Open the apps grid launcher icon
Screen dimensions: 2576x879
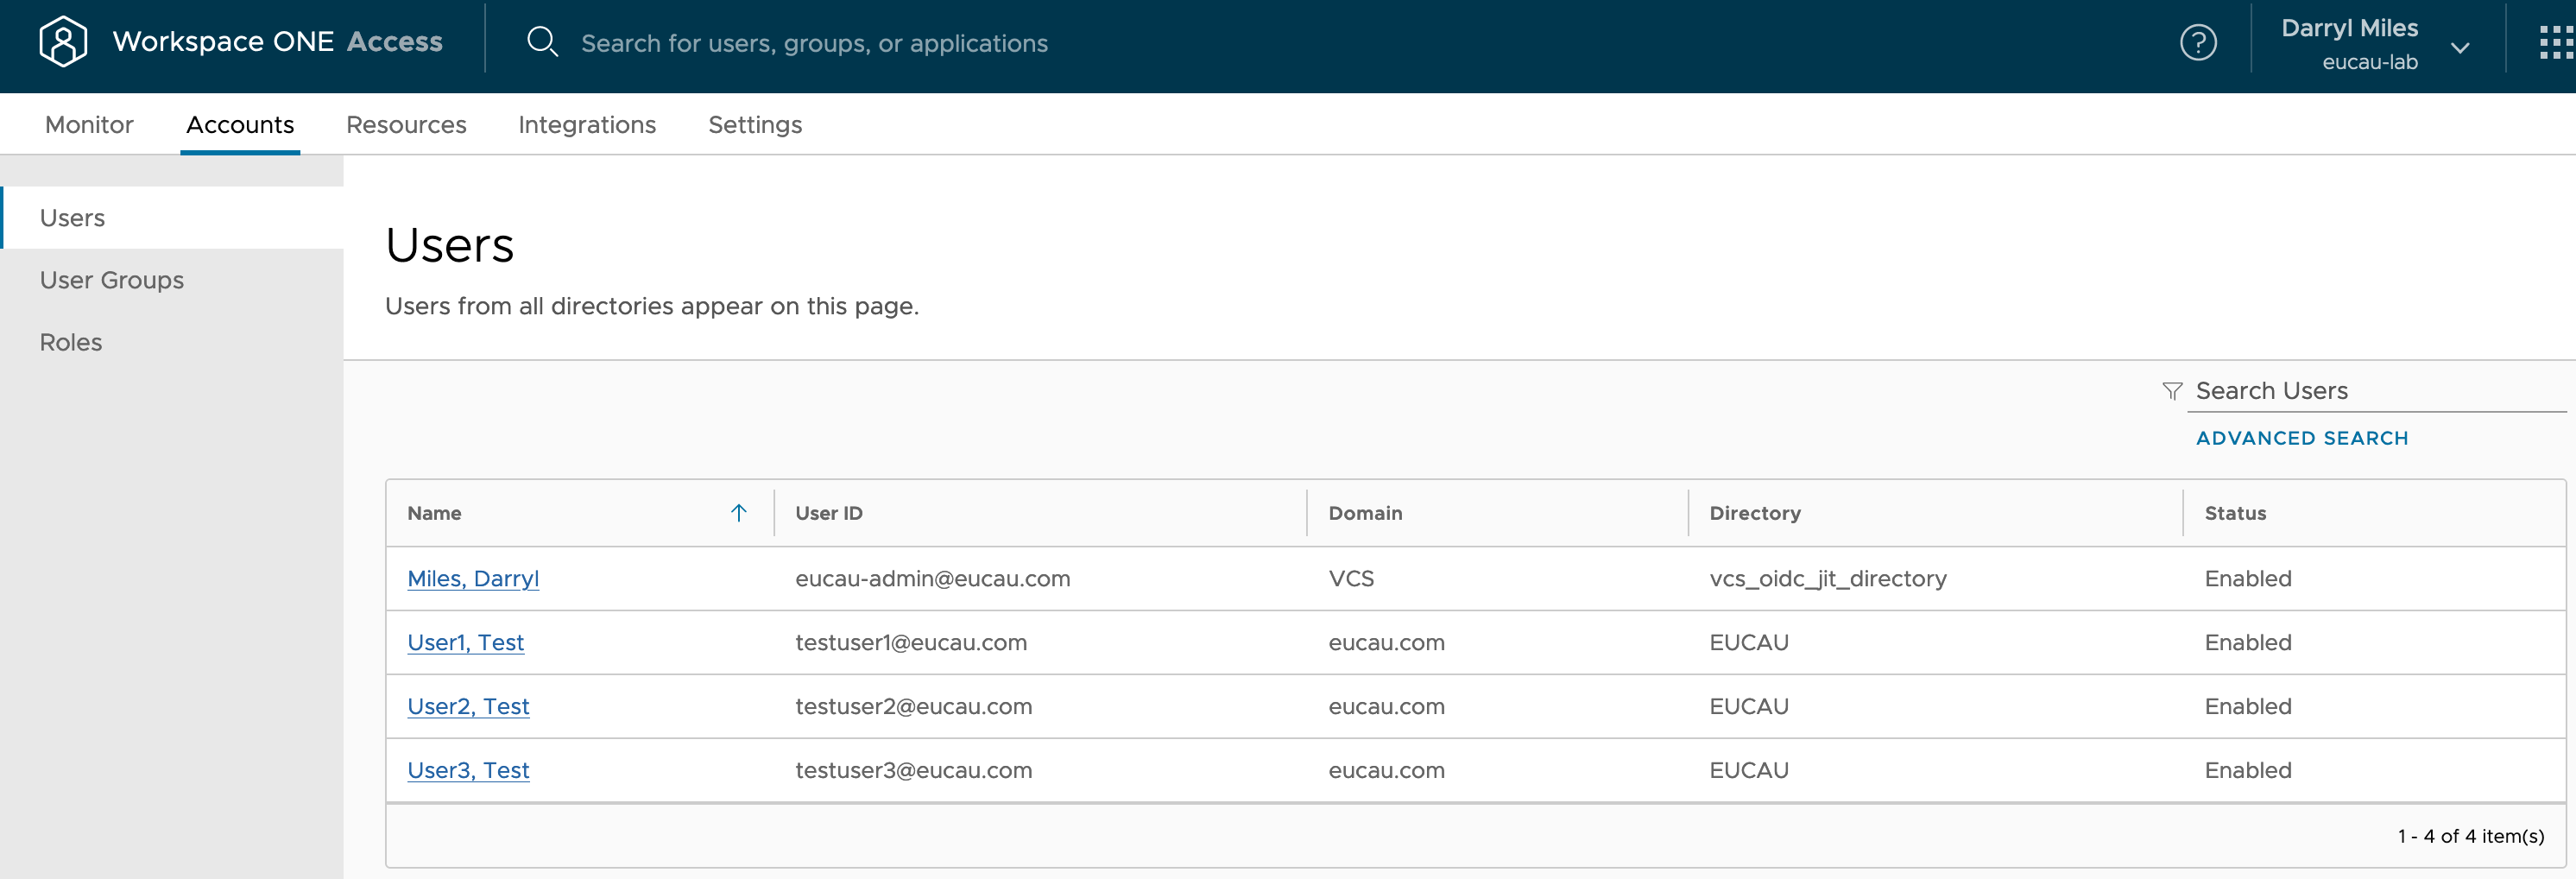(x=2556, y=42)
